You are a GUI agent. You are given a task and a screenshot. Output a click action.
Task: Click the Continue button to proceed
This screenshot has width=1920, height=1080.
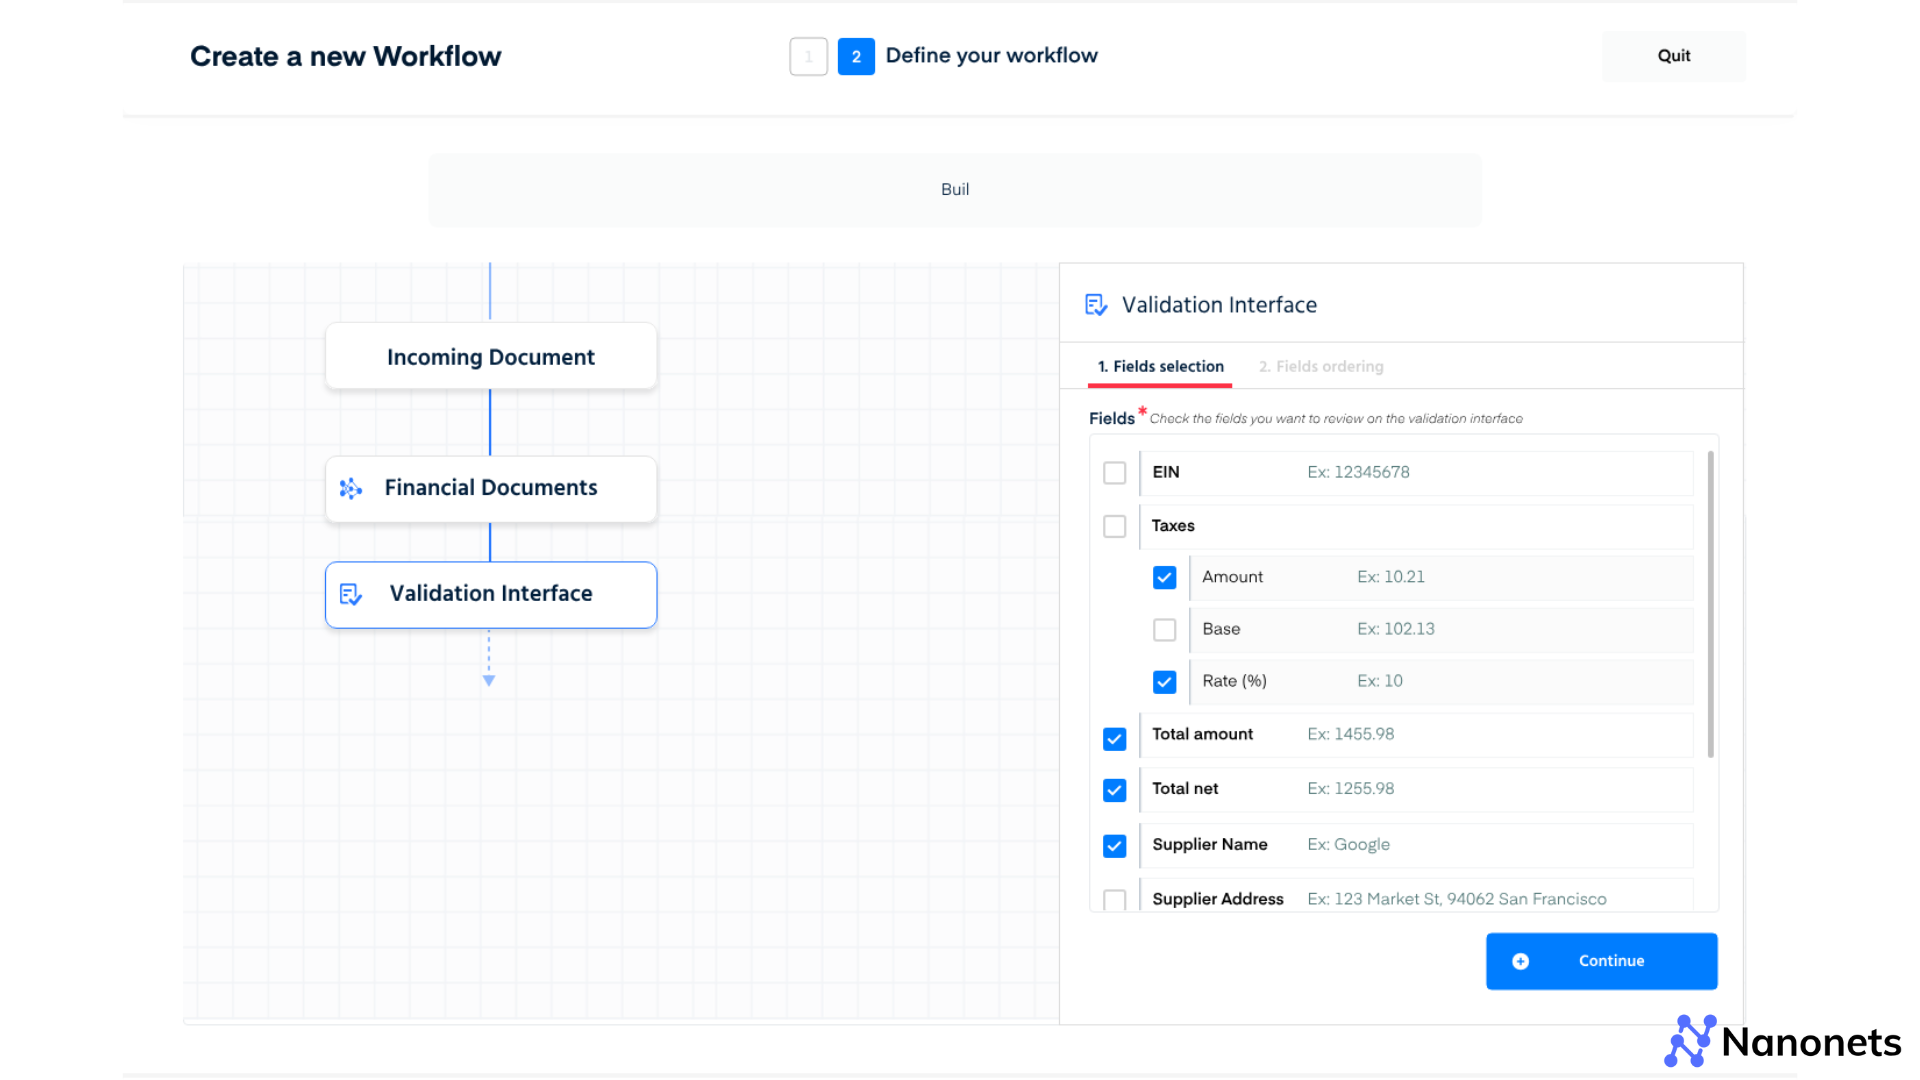(1602, 961)
